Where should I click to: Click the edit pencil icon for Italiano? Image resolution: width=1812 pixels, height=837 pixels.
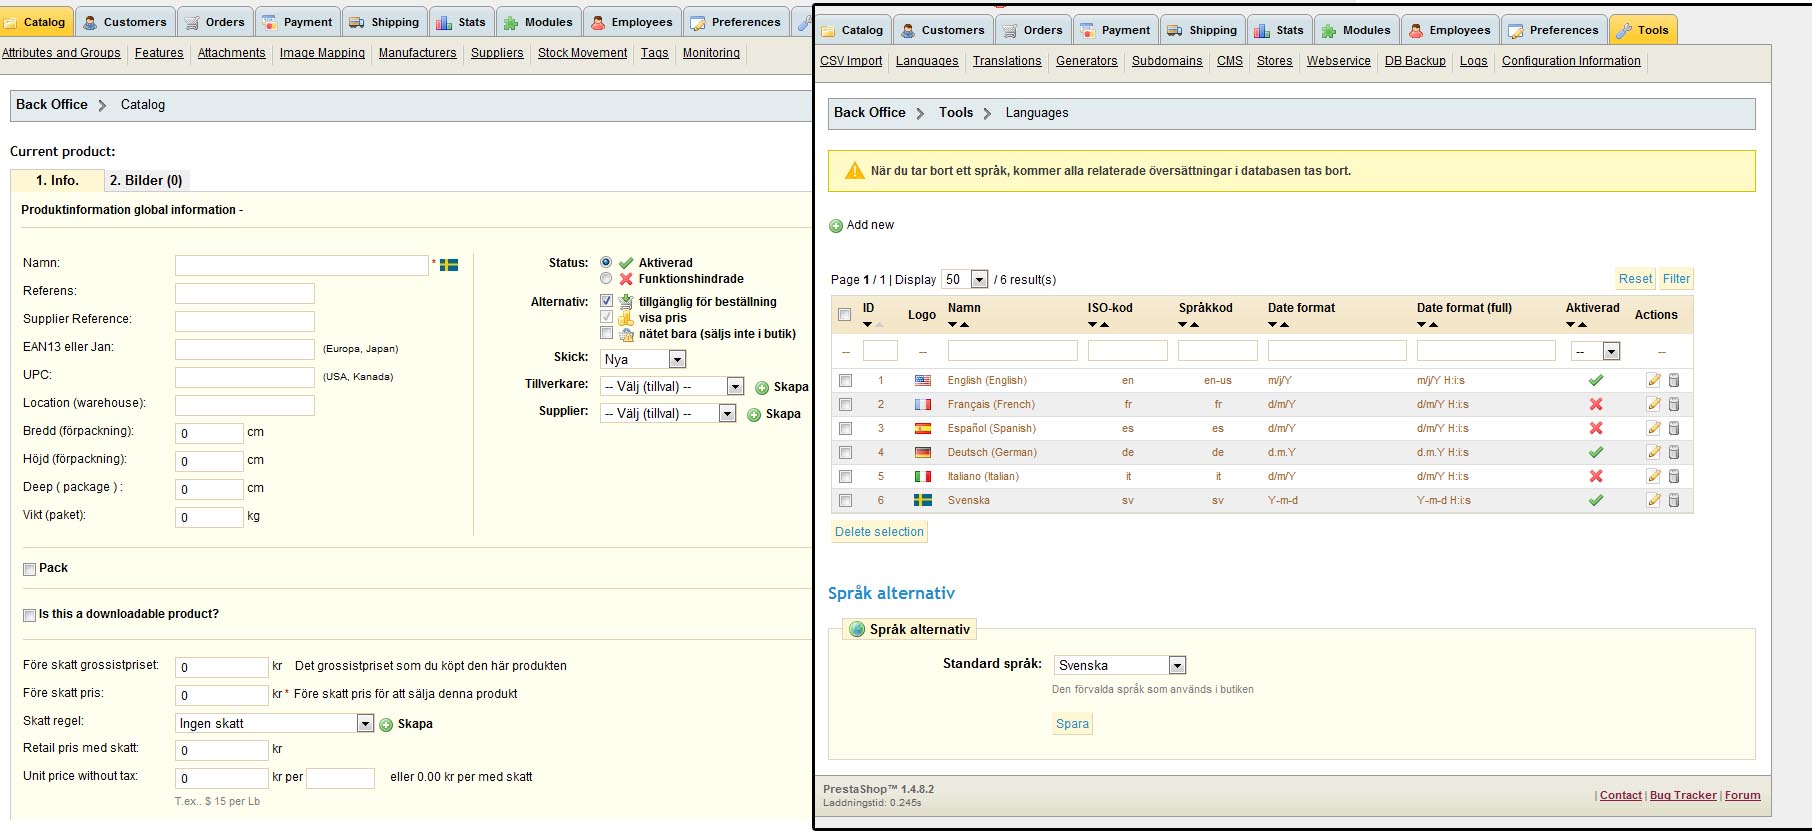(x=1653, y=476)
